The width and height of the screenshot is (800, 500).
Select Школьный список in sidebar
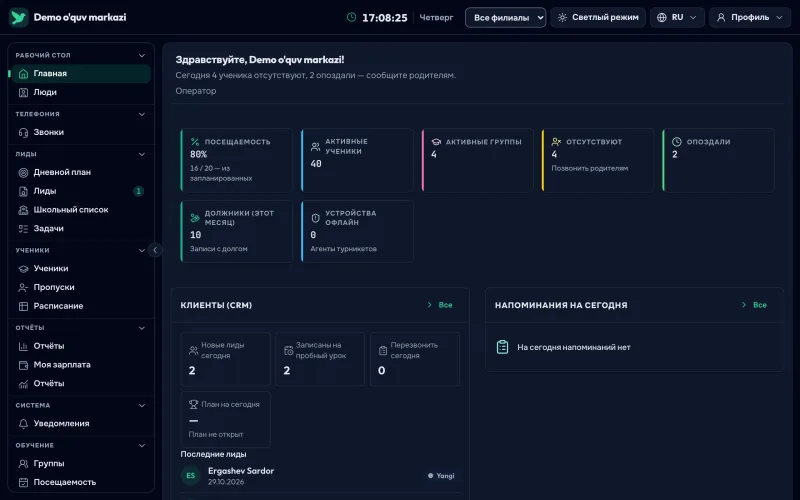point(81,210)
